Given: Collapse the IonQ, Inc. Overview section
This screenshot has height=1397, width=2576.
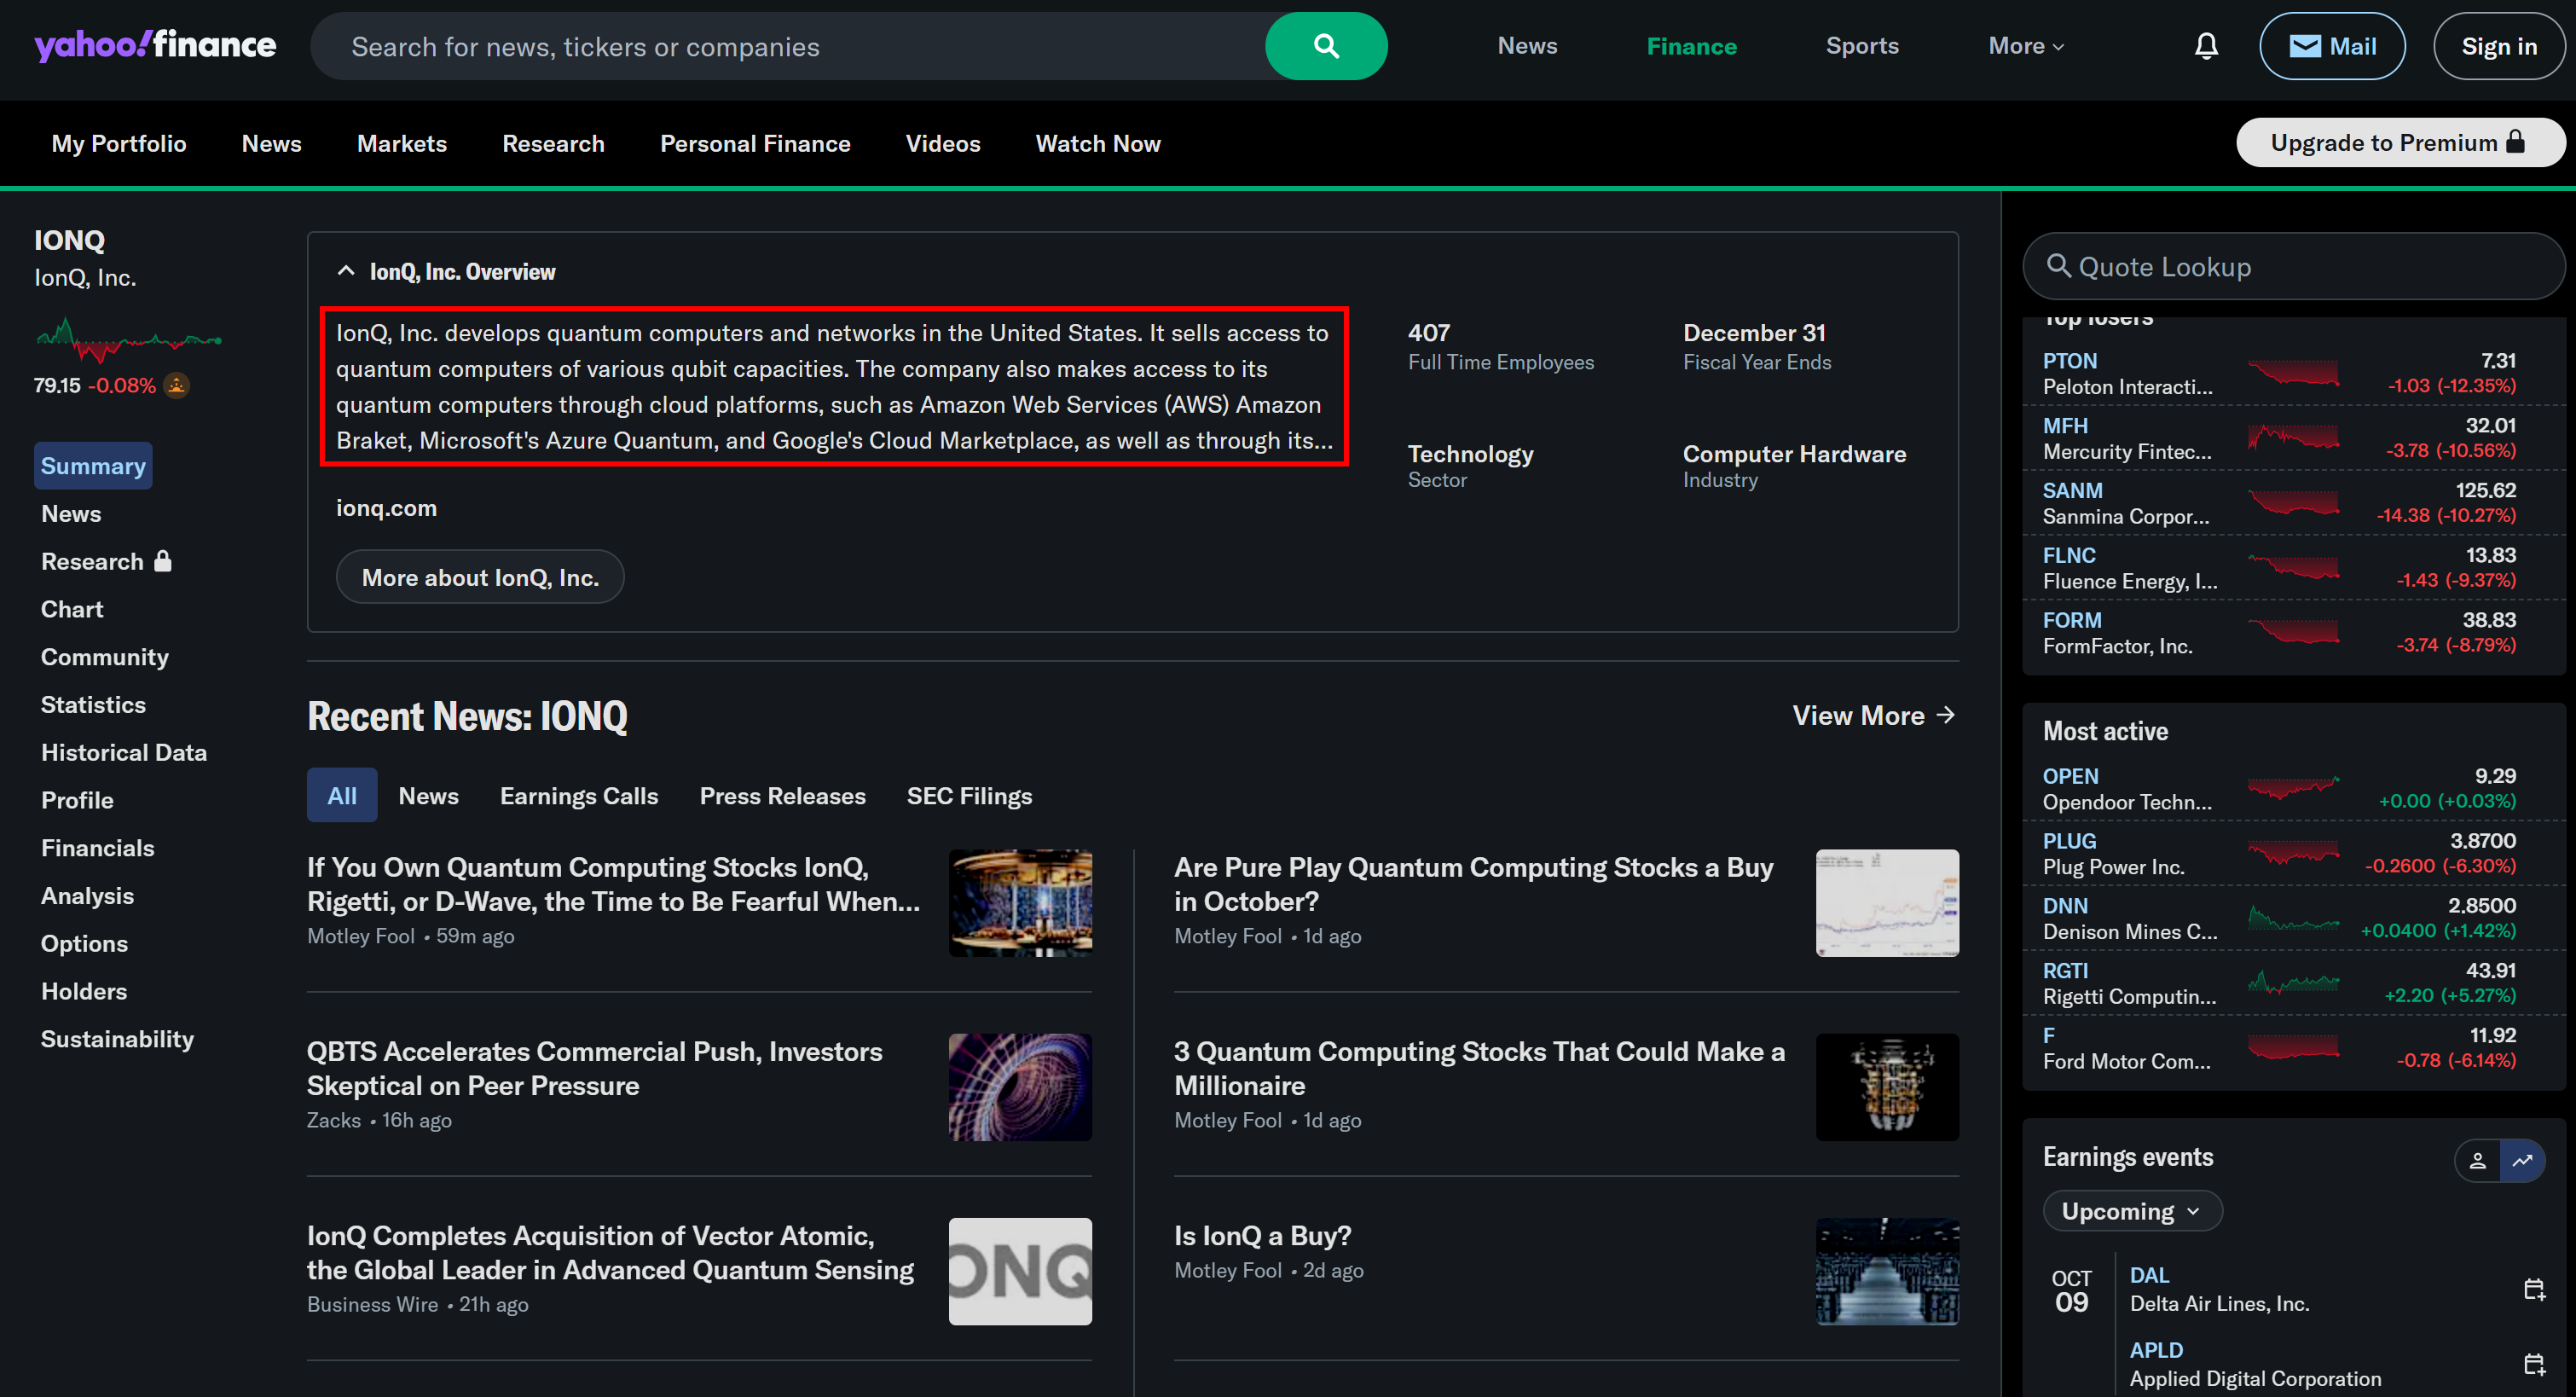Looking at the screenshot, I should (345, 270).
